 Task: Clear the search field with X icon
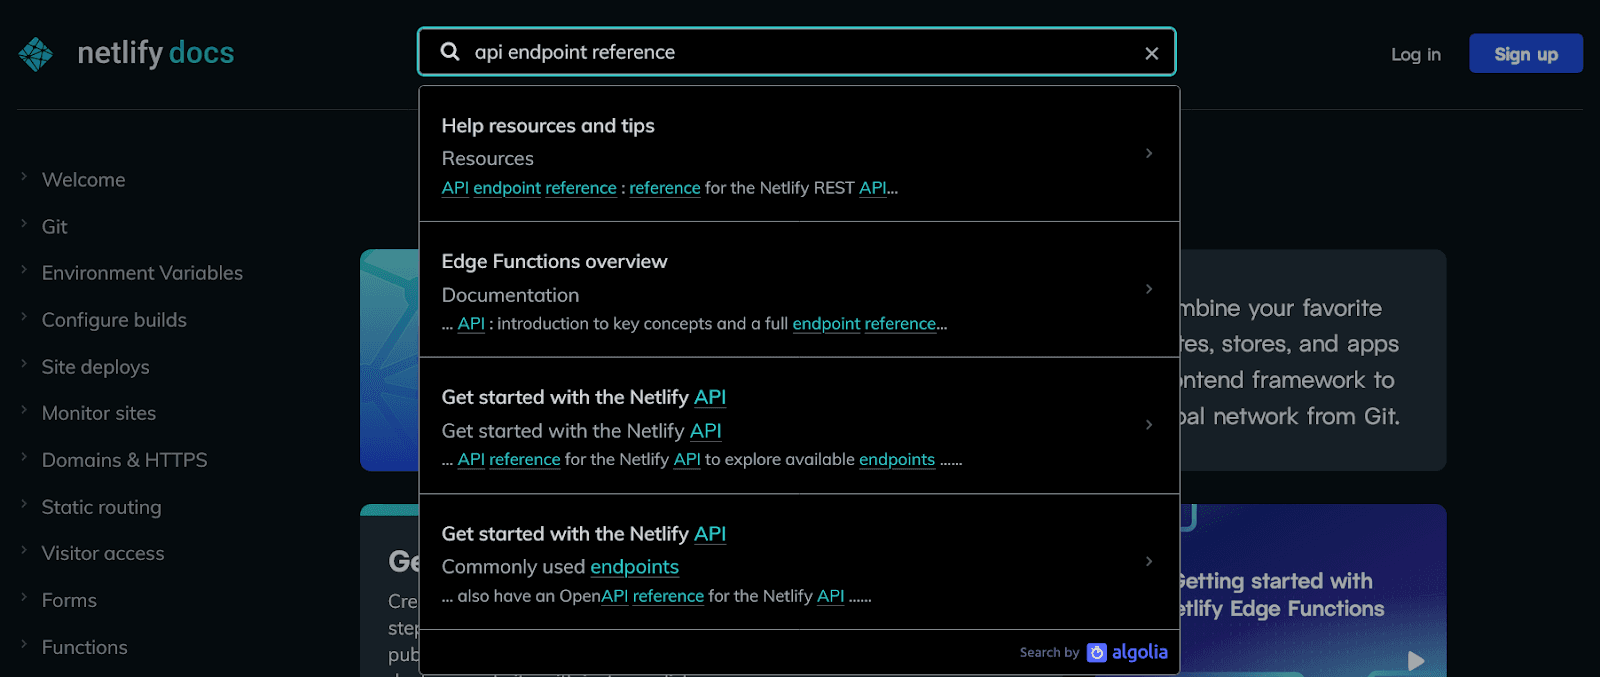click(1151, 53)
